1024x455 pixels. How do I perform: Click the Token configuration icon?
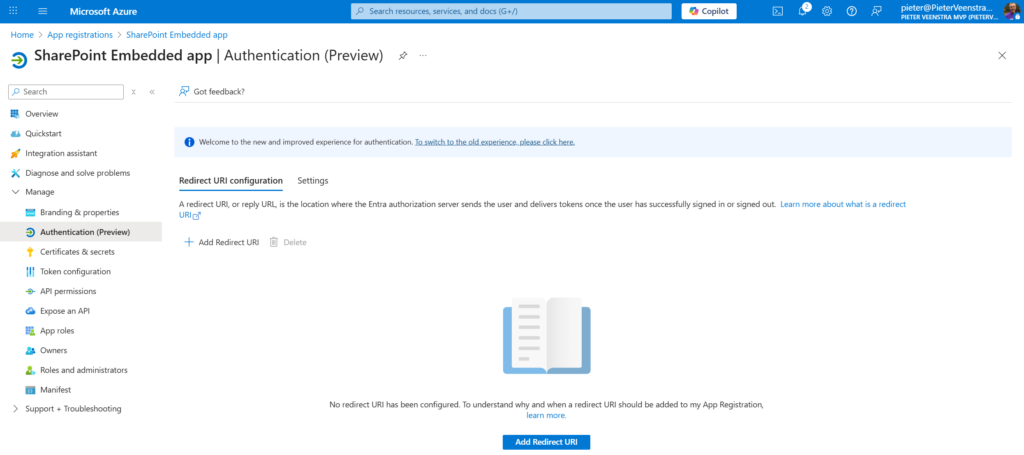(x=30, y=272)
